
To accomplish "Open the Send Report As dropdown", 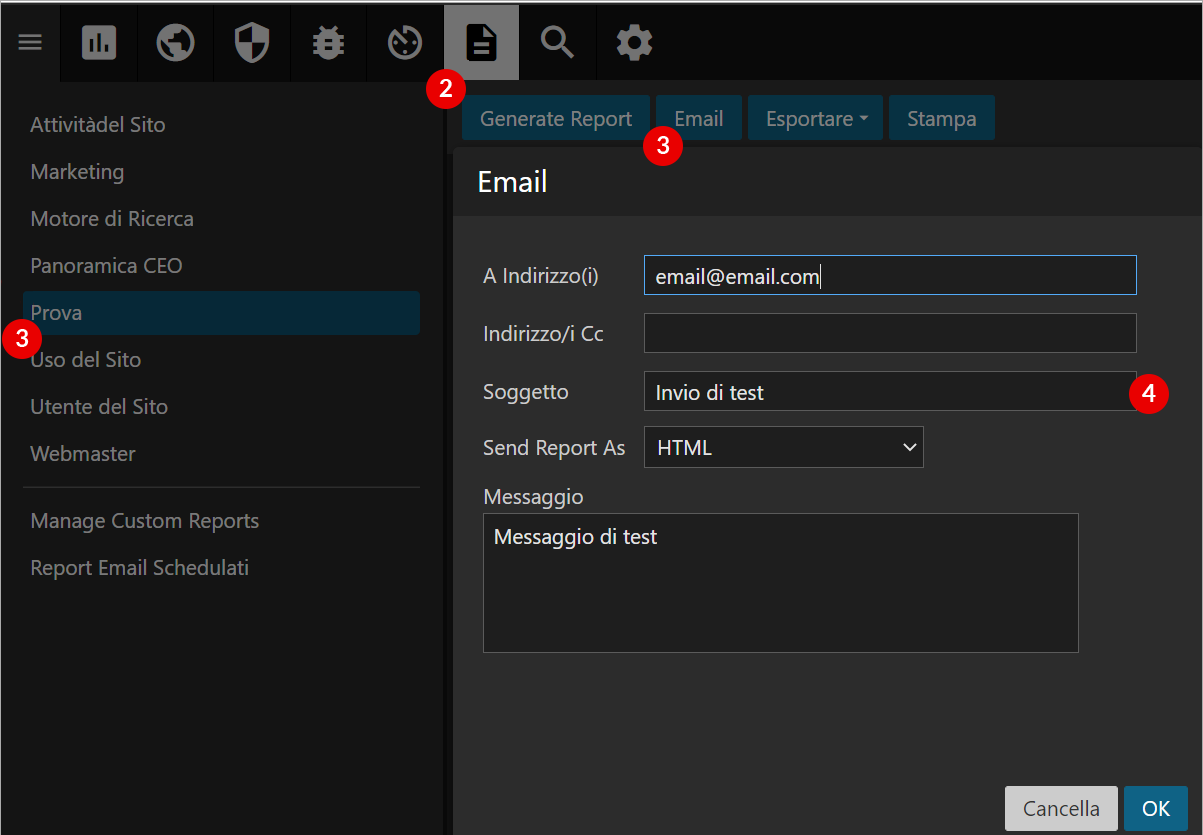I will click(783, 447).
